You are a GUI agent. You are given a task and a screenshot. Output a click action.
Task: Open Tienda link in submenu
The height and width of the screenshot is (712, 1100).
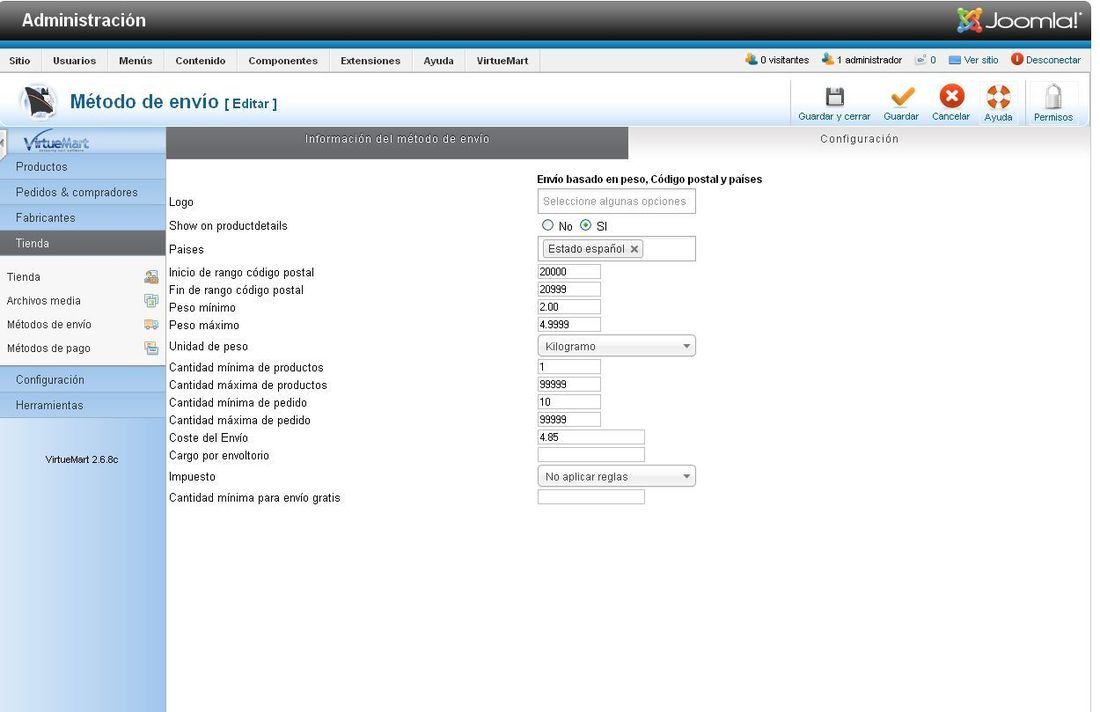24,277
